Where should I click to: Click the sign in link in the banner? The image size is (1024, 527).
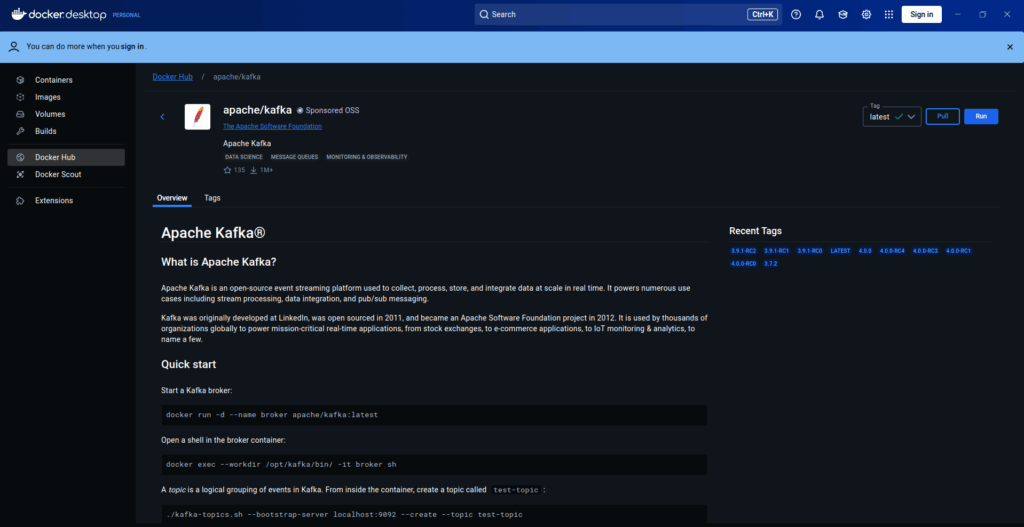132,46
